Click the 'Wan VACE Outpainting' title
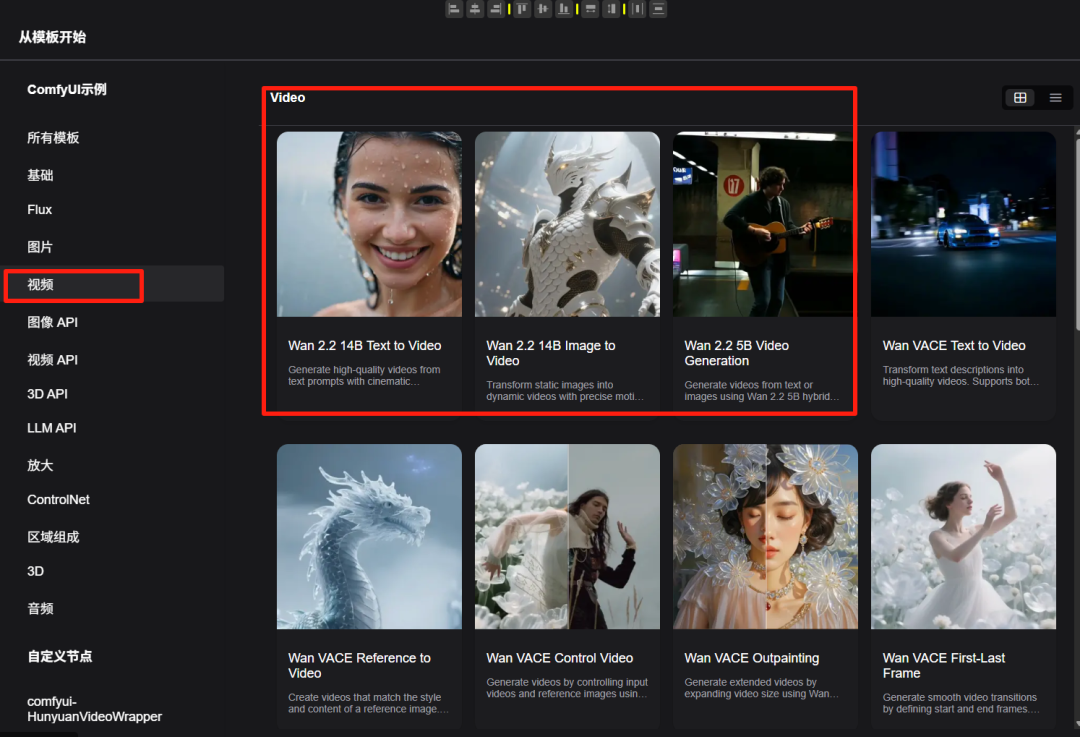Image resolution: width=1080 pixels, height=737 pixels. click(751, 658)
